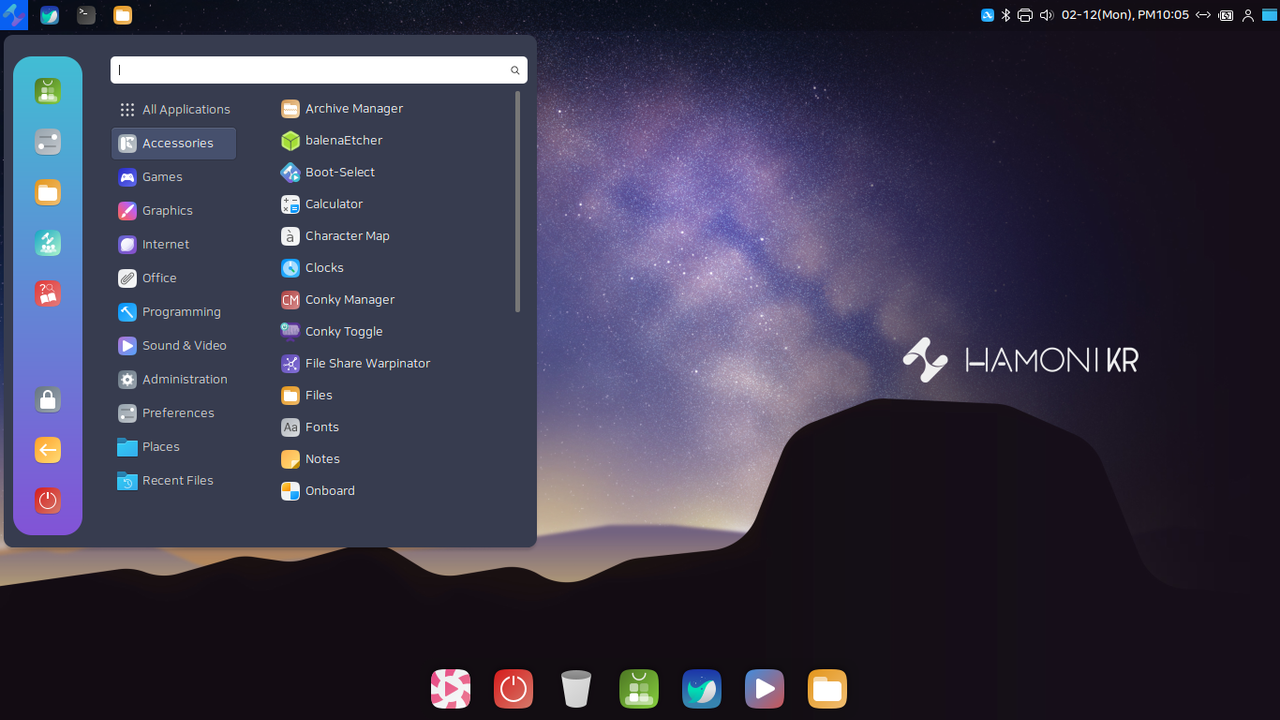Click the user account tray icon
The height and width of the screenshot is (720, 1280).
1248,15
